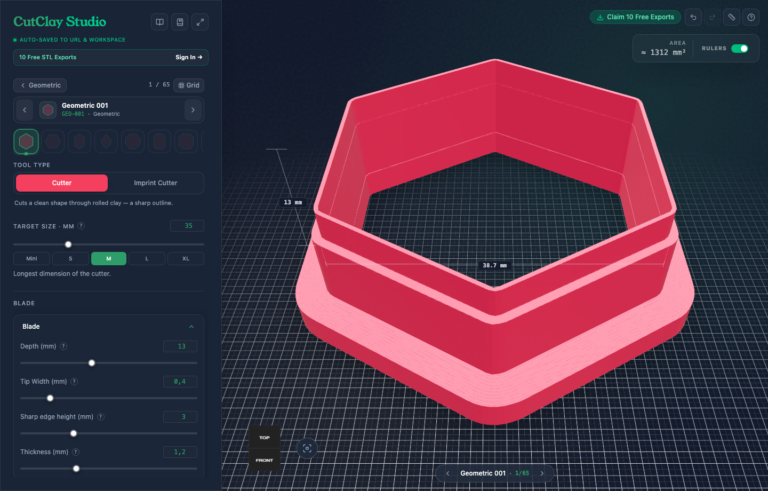Viewport: 768px width, 491px height.
Task: Choose the Mini size preset
Action: pyautogui.click(x=31, y=259)
